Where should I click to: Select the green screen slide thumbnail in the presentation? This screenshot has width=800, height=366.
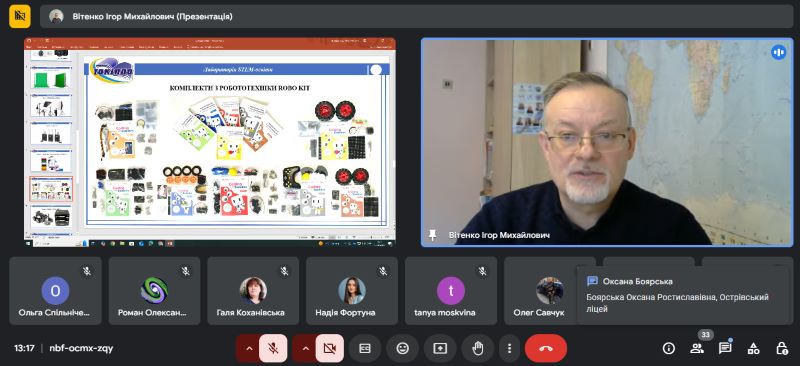(x=51, y=79)
